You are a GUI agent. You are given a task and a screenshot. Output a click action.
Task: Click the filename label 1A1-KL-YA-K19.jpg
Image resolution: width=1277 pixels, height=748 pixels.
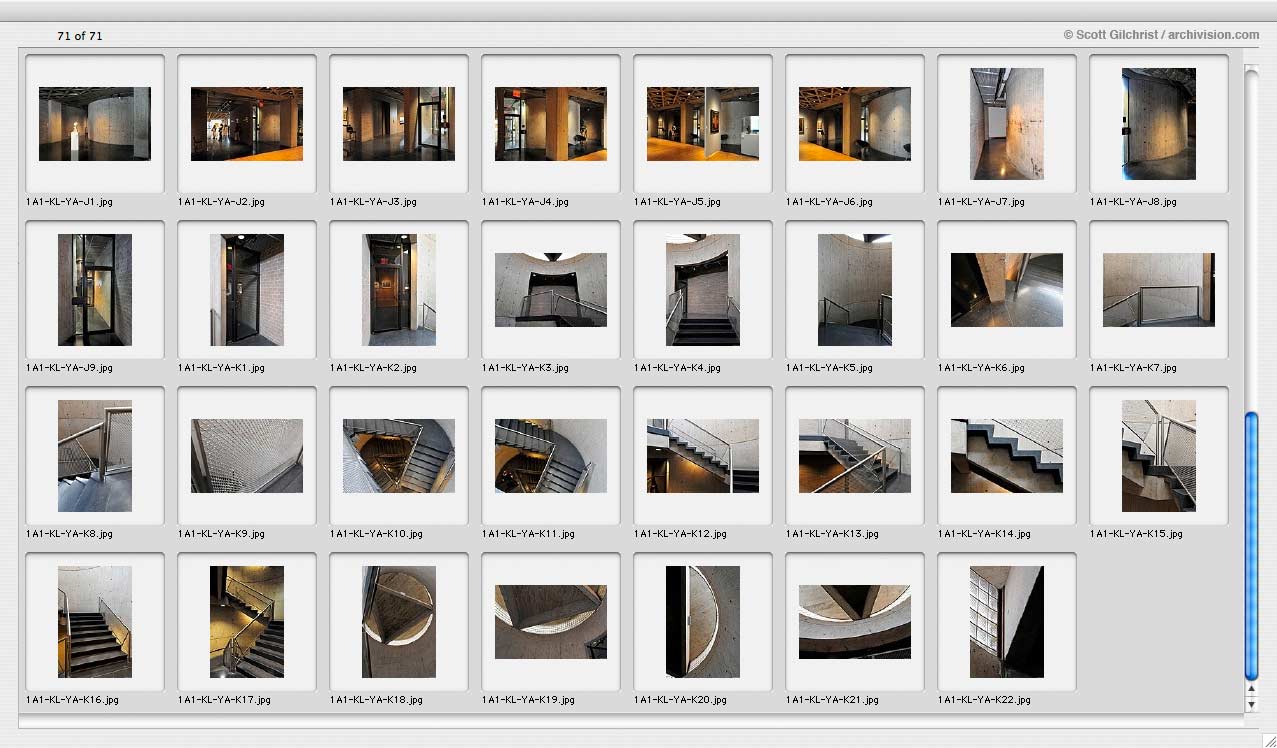click(528, 700)
